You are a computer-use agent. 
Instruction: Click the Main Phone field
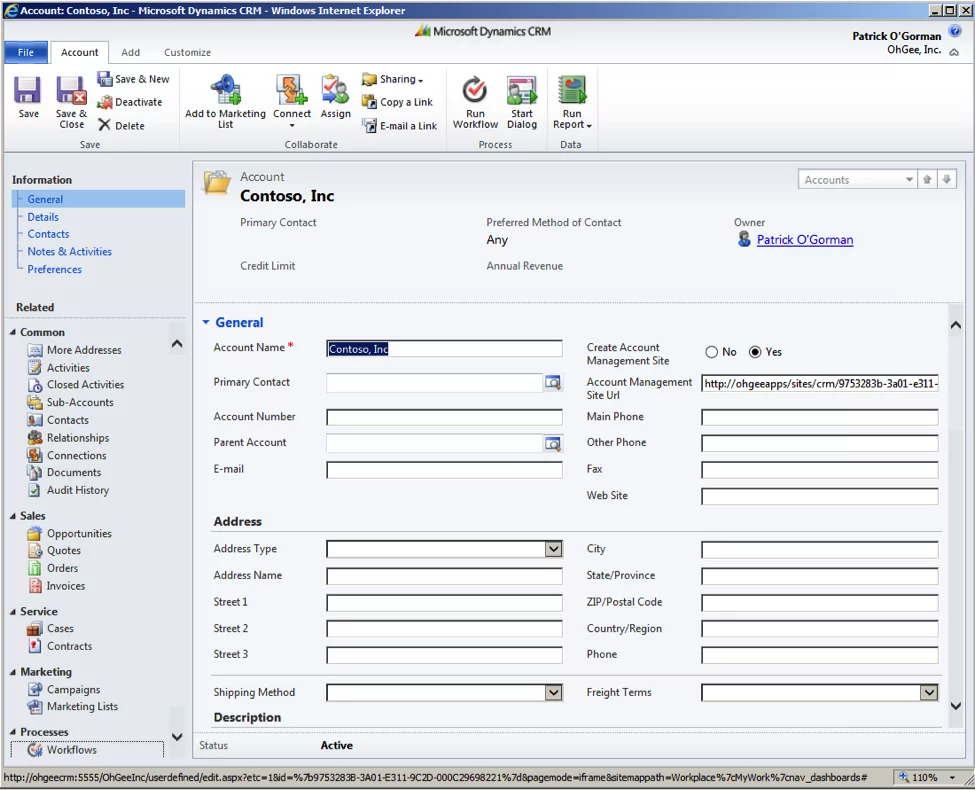pyautogui.click(x=820, y=417)
